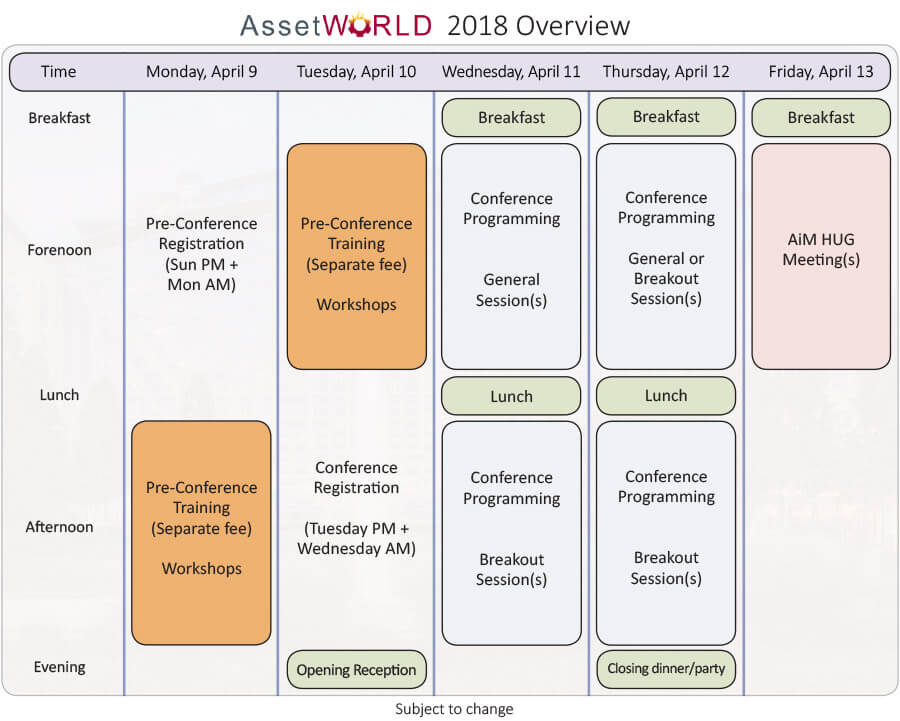Click the Lunch row label under Time
Image resolution: width=900 pixels, height=721 pixels.
pos(59,395)
